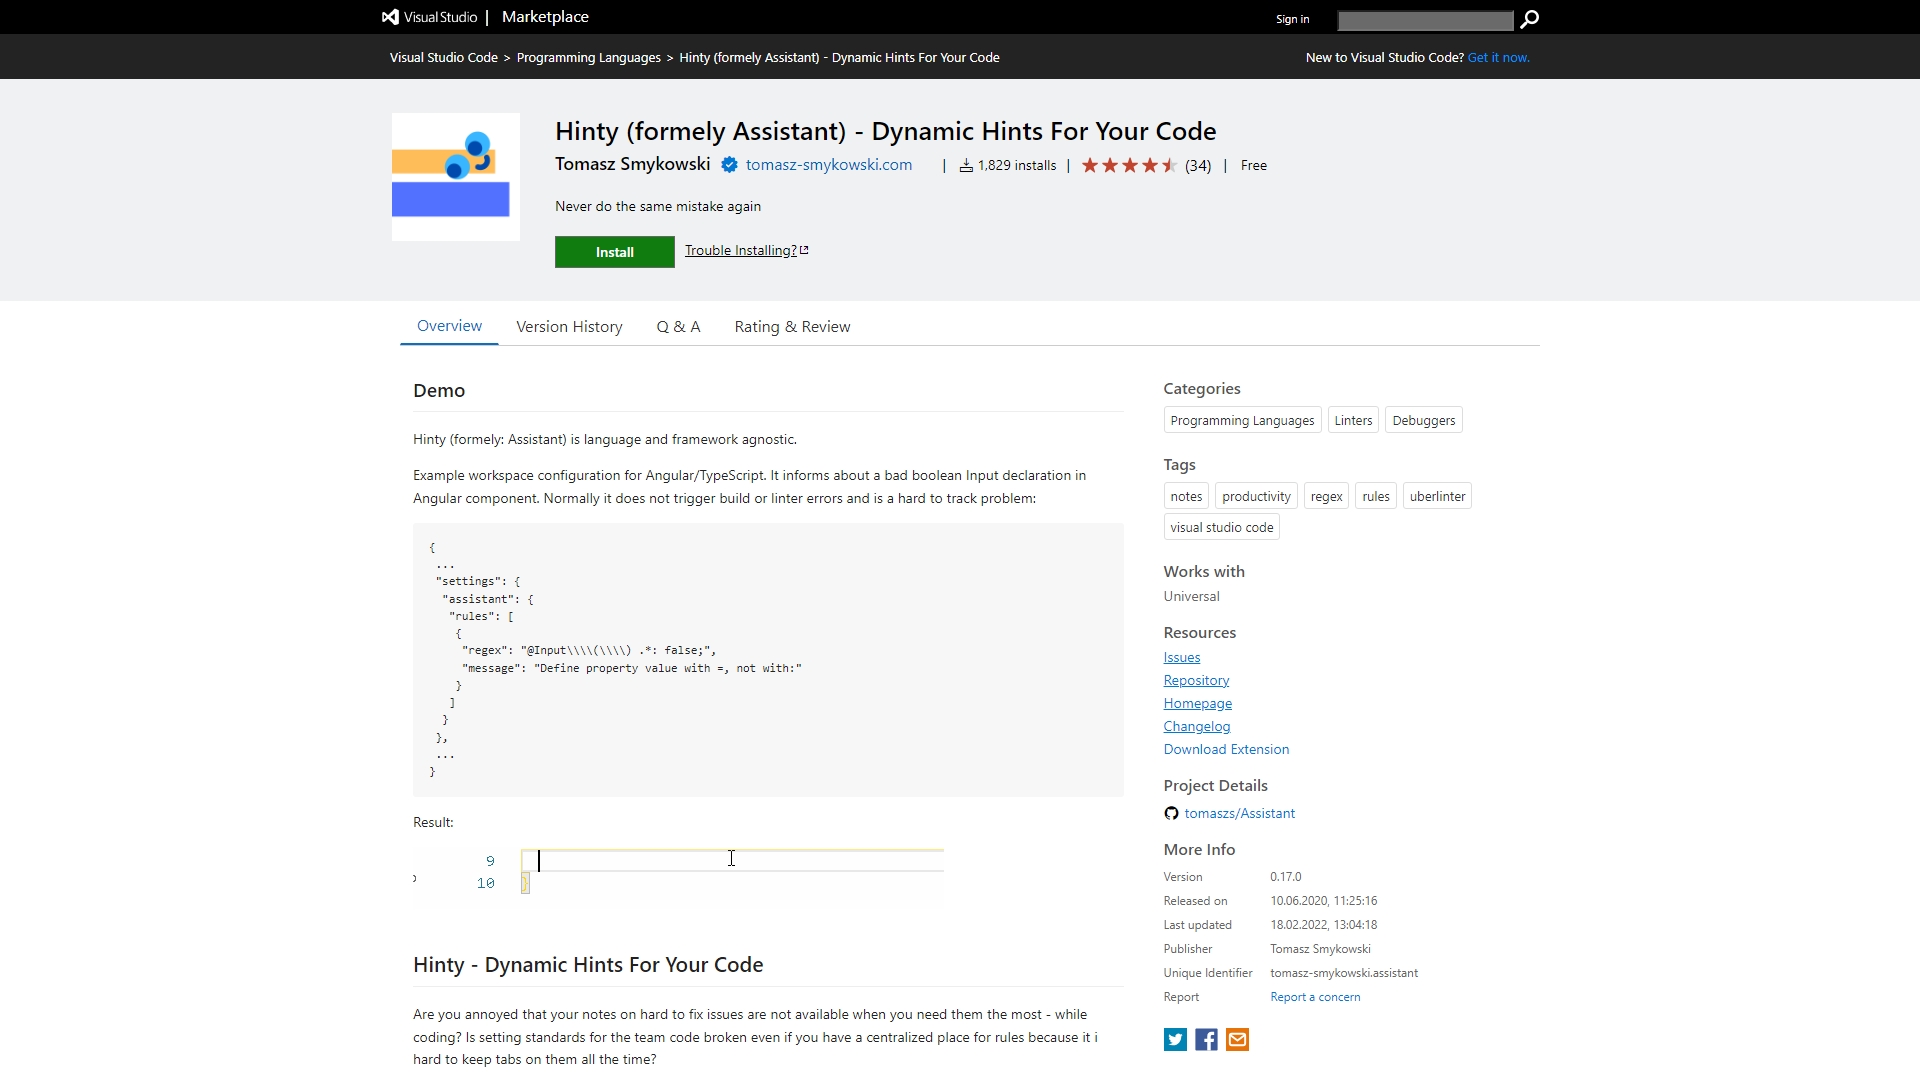Focus the marketplace search field
1920x1080 pixels.
(x=1425, y=20)
